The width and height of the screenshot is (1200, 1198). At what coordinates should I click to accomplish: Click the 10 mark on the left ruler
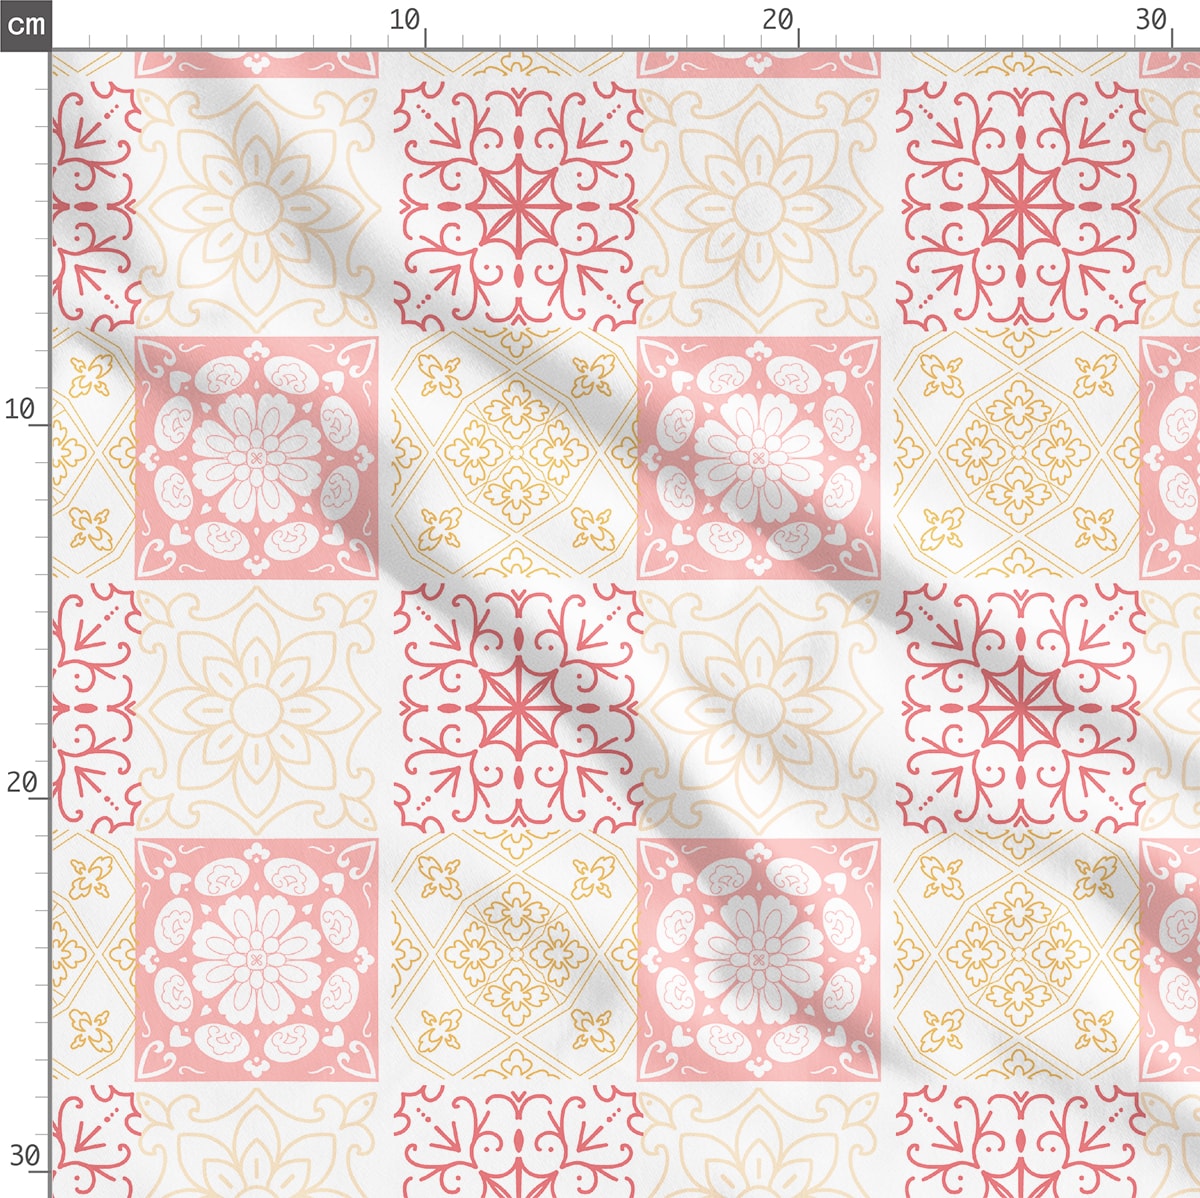coord(22,409)
